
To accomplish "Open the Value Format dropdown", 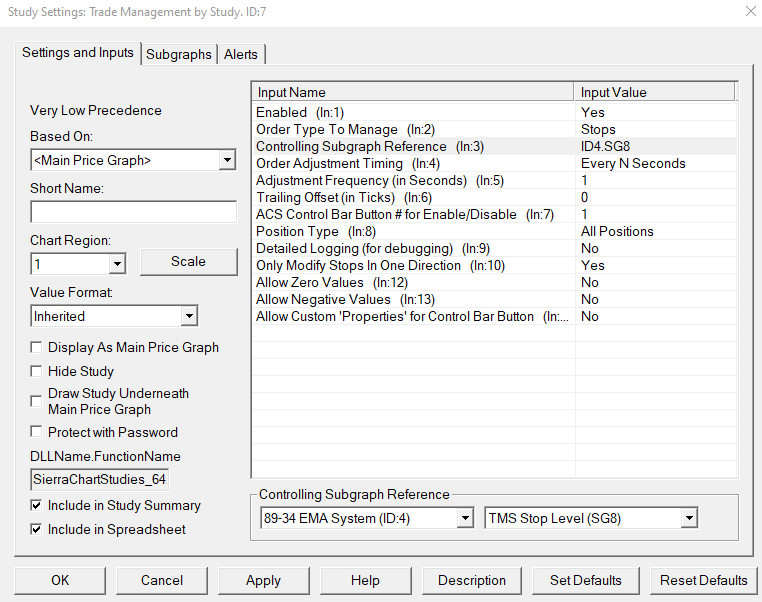I will (189, 316).
